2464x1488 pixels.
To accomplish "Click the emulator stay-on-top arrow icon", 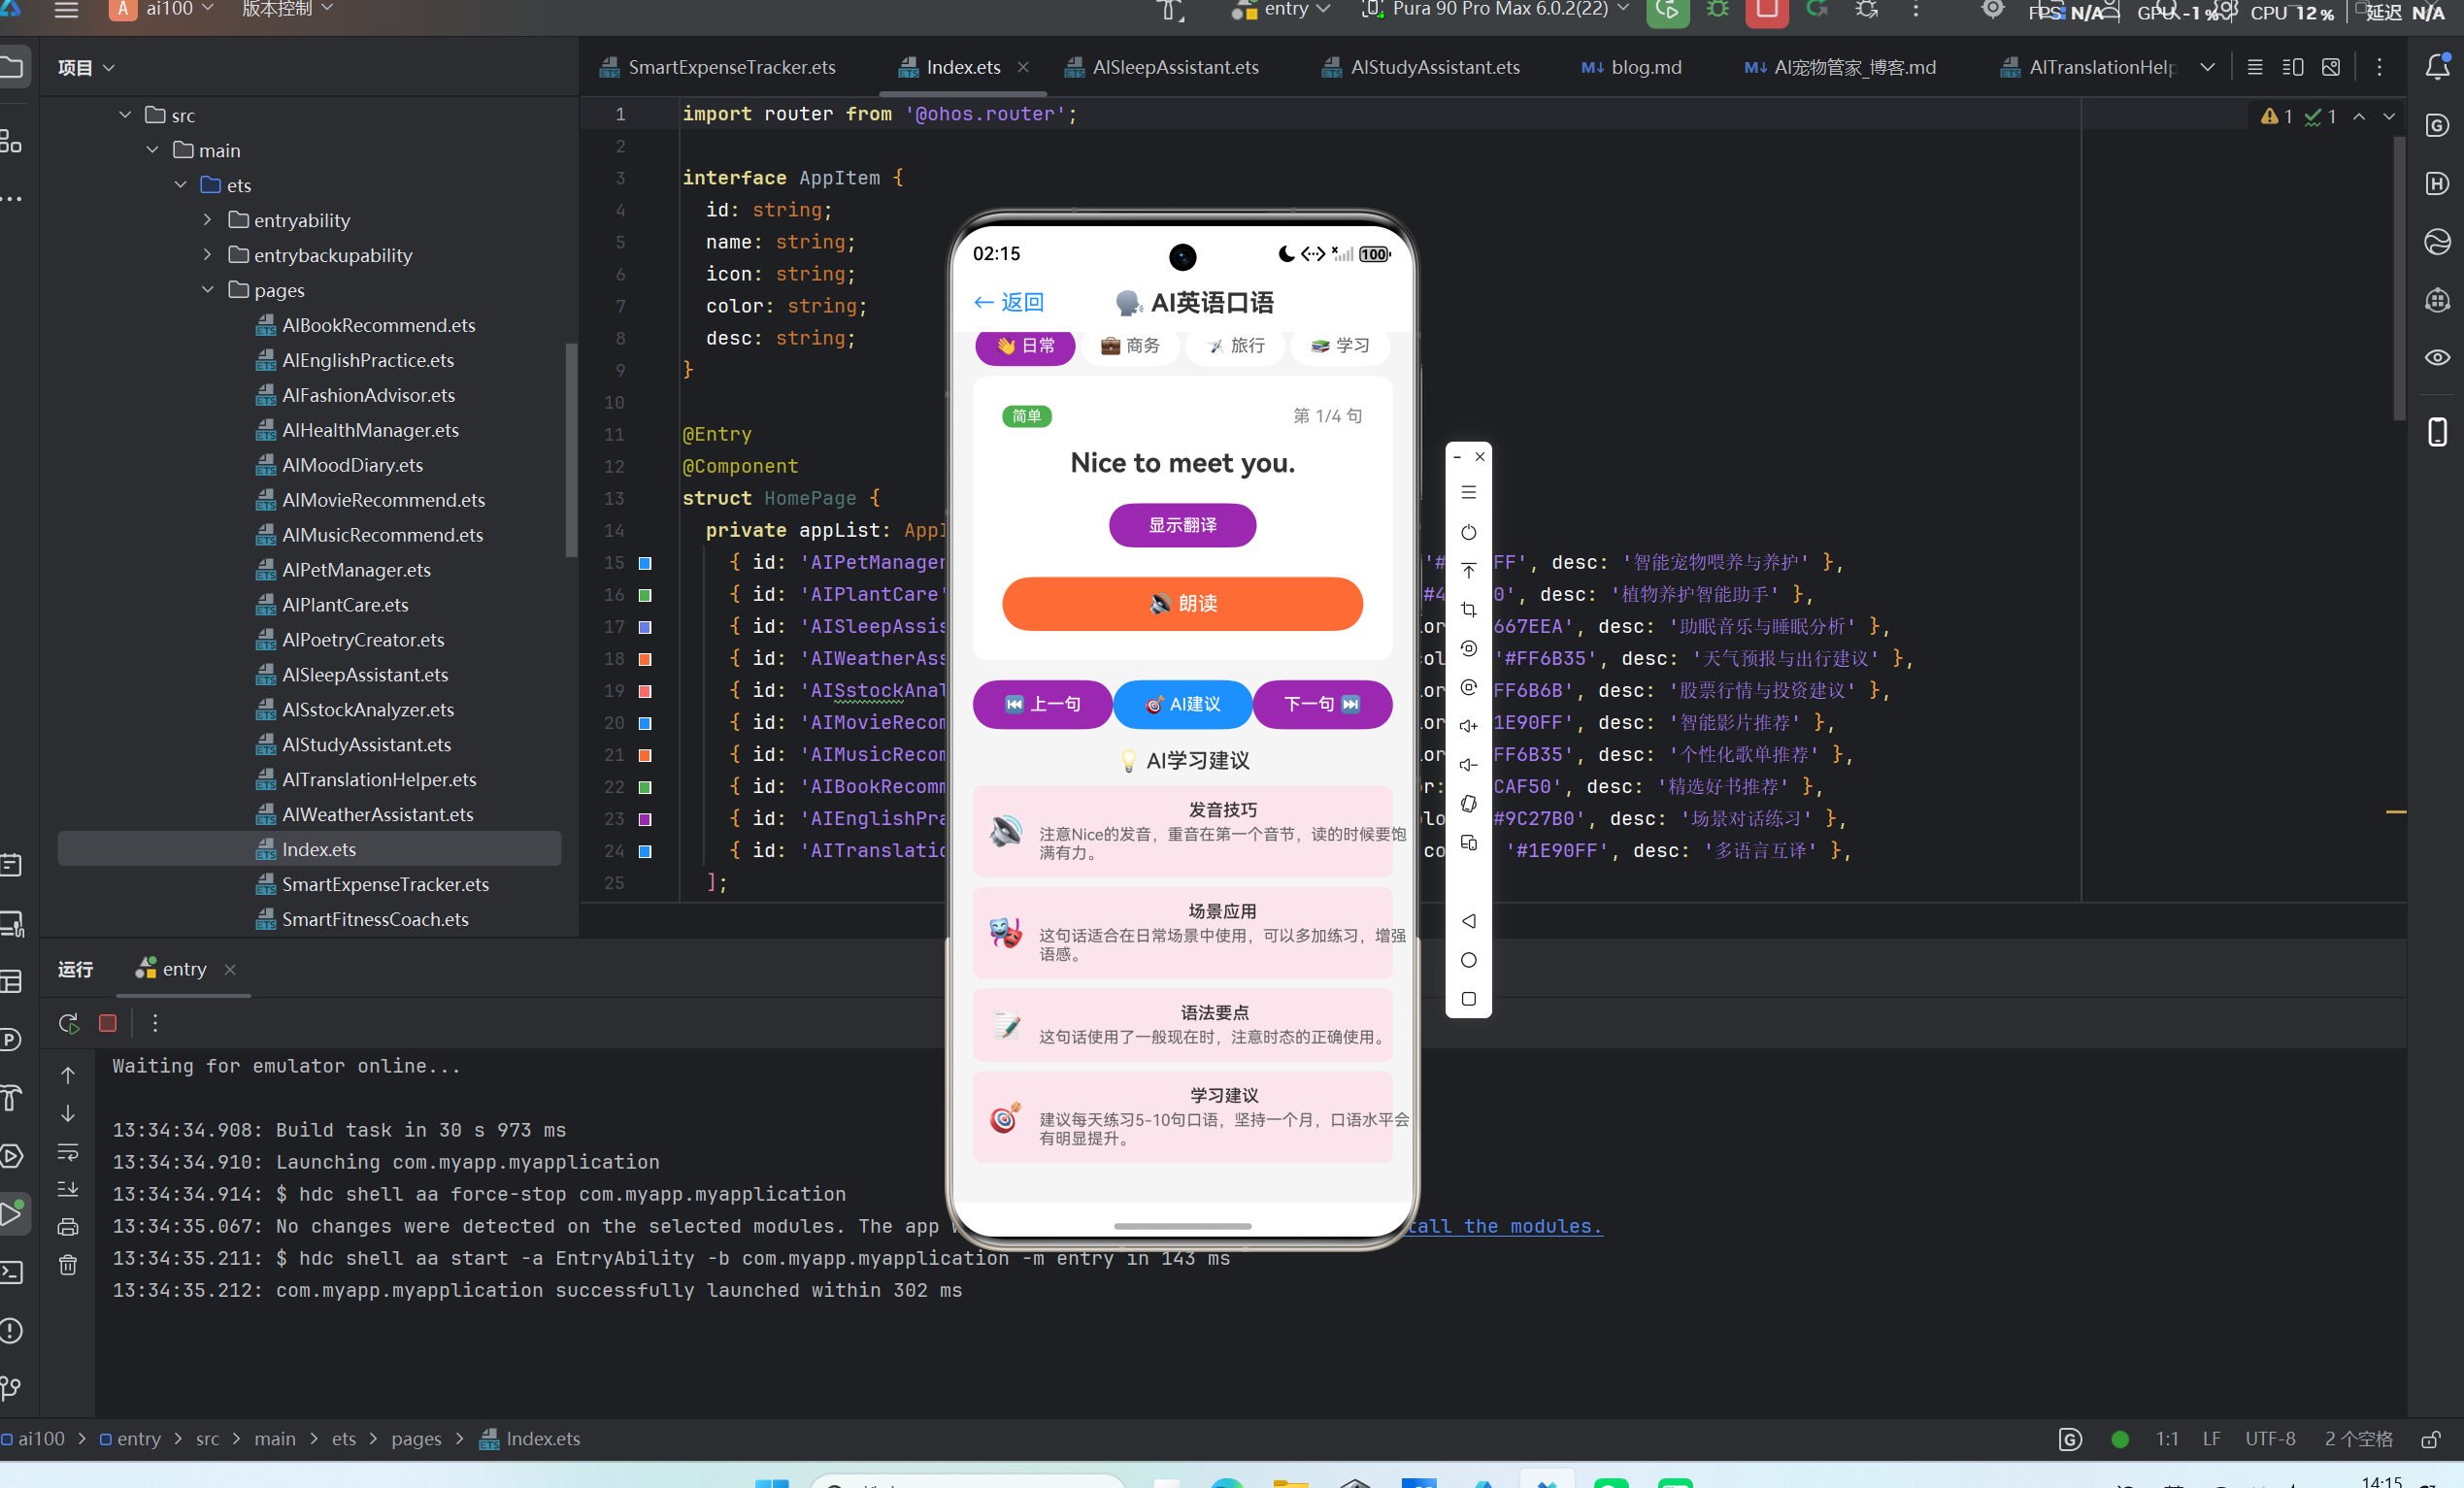I will tap(1468, 571).
